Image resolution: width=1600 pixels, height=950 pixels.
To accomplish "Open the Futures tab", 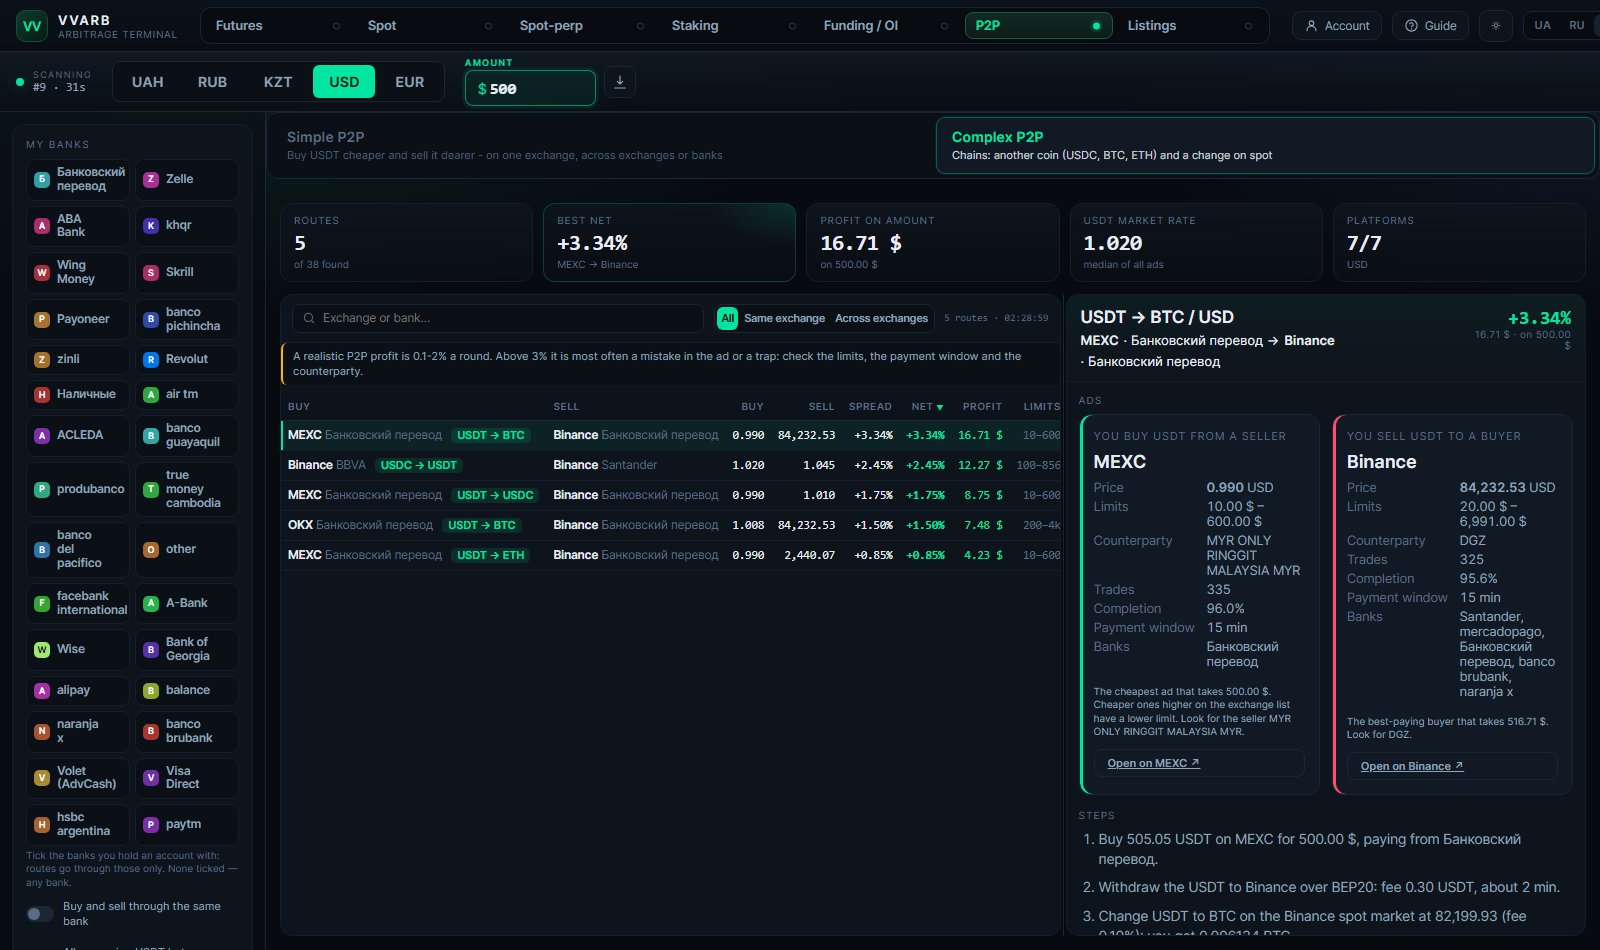I will 277,26.
